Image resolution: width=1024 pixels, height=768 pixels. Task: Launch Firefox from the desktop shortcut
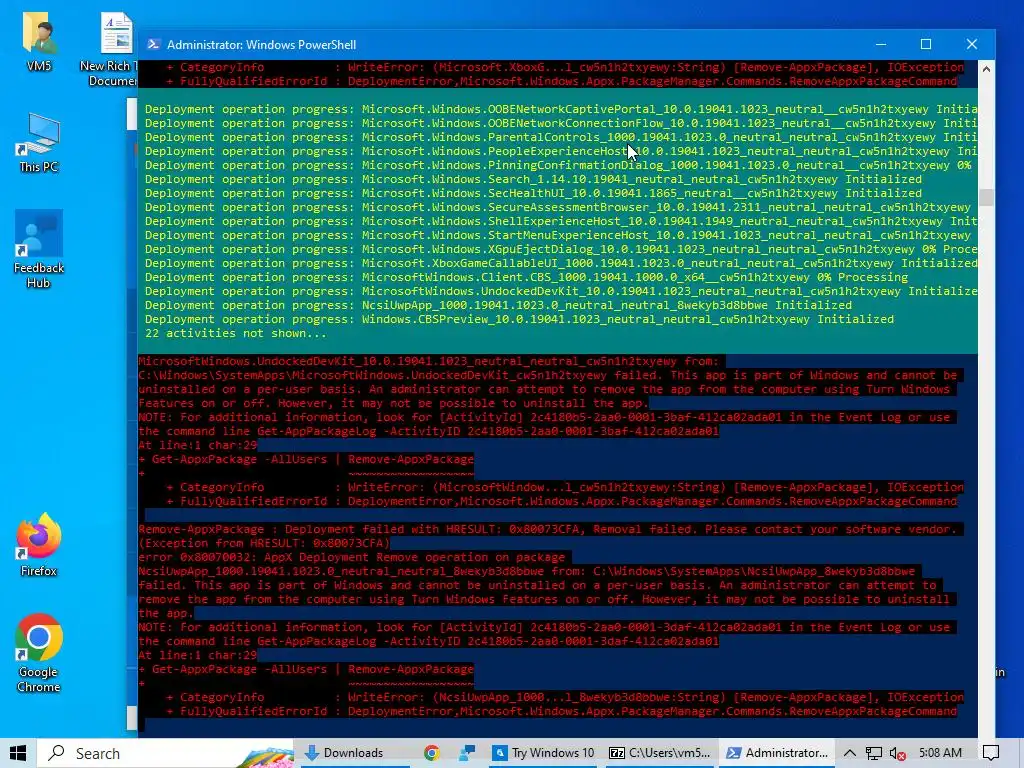point(39,544)
